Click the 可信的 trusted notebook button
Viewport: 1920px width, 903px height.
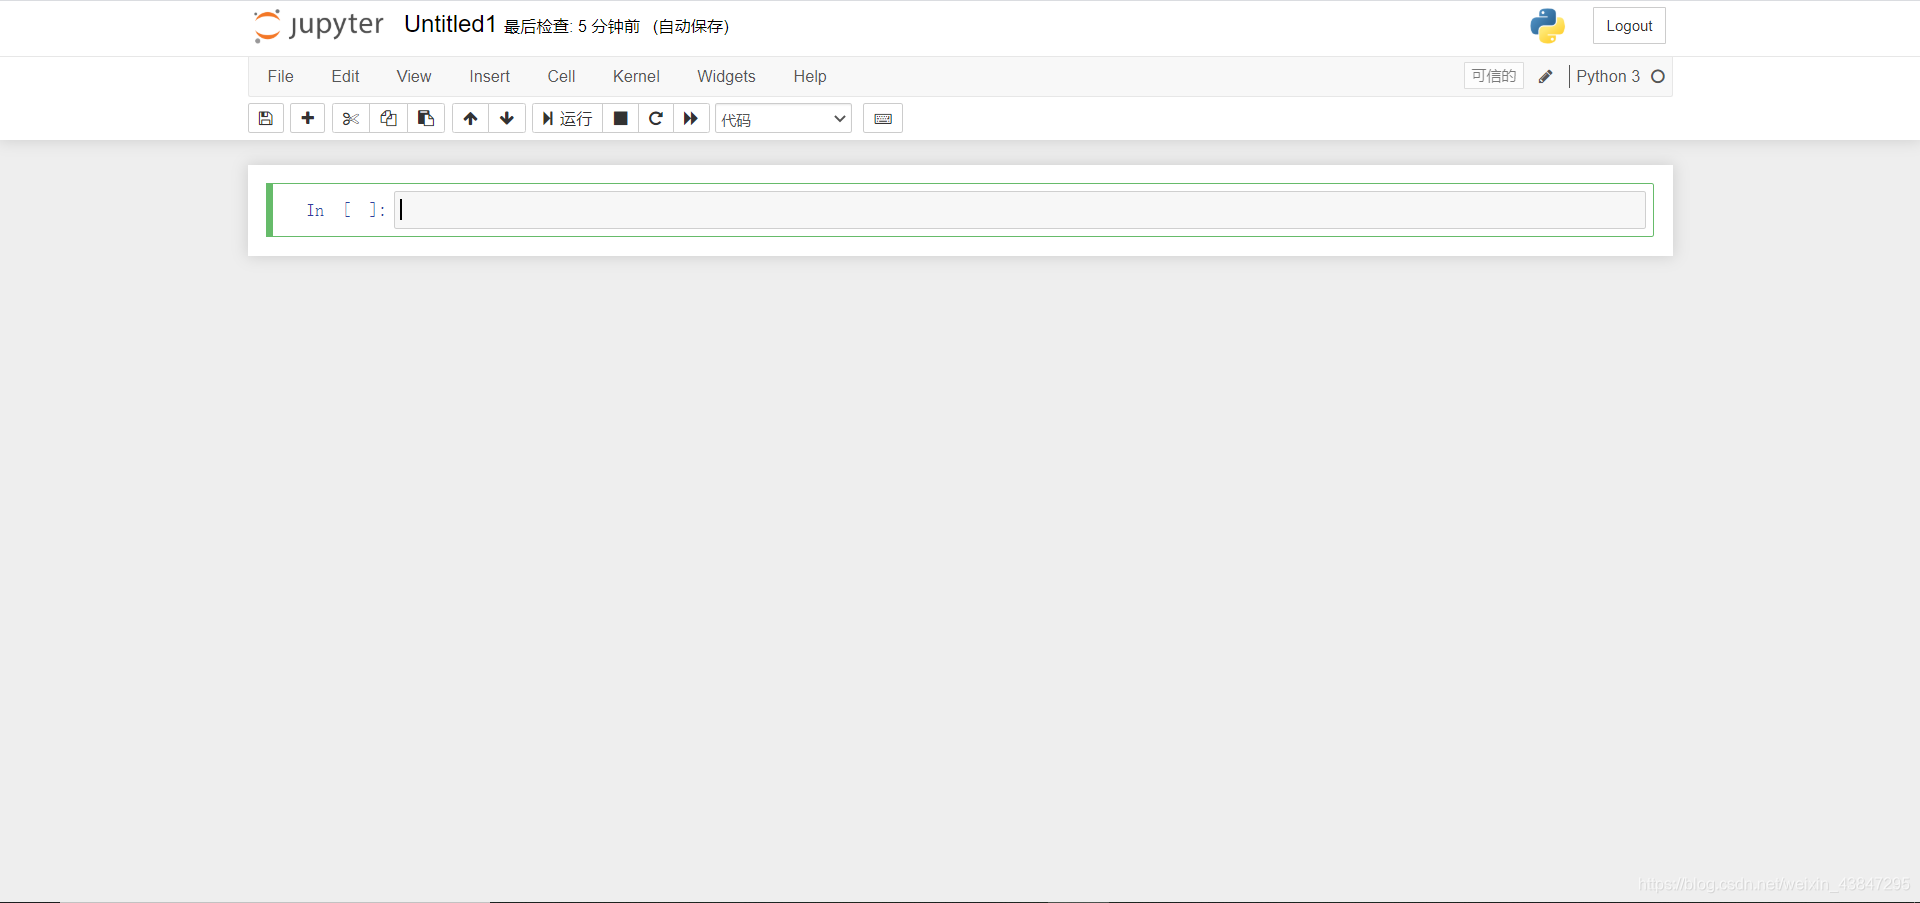pyautogui.click(x=1494, y=76)
